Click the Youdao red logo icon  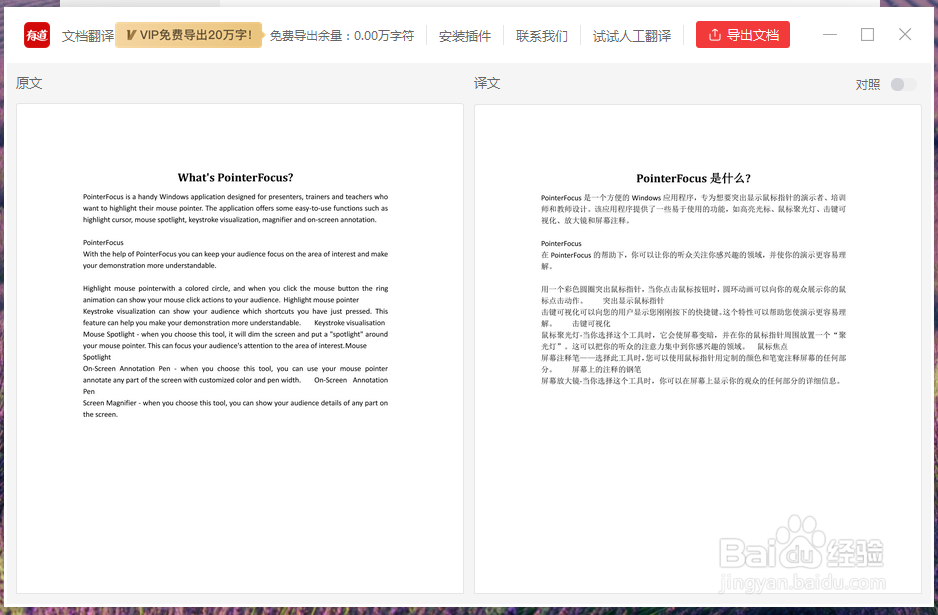(36, 35)
